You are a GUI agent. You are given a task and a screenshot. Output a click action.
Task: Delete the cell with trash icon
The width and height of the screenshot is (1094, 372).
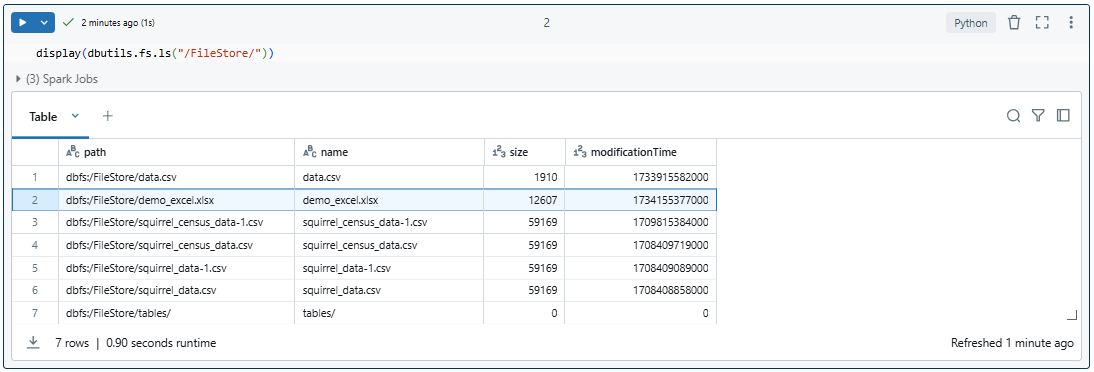(1014, 23)
